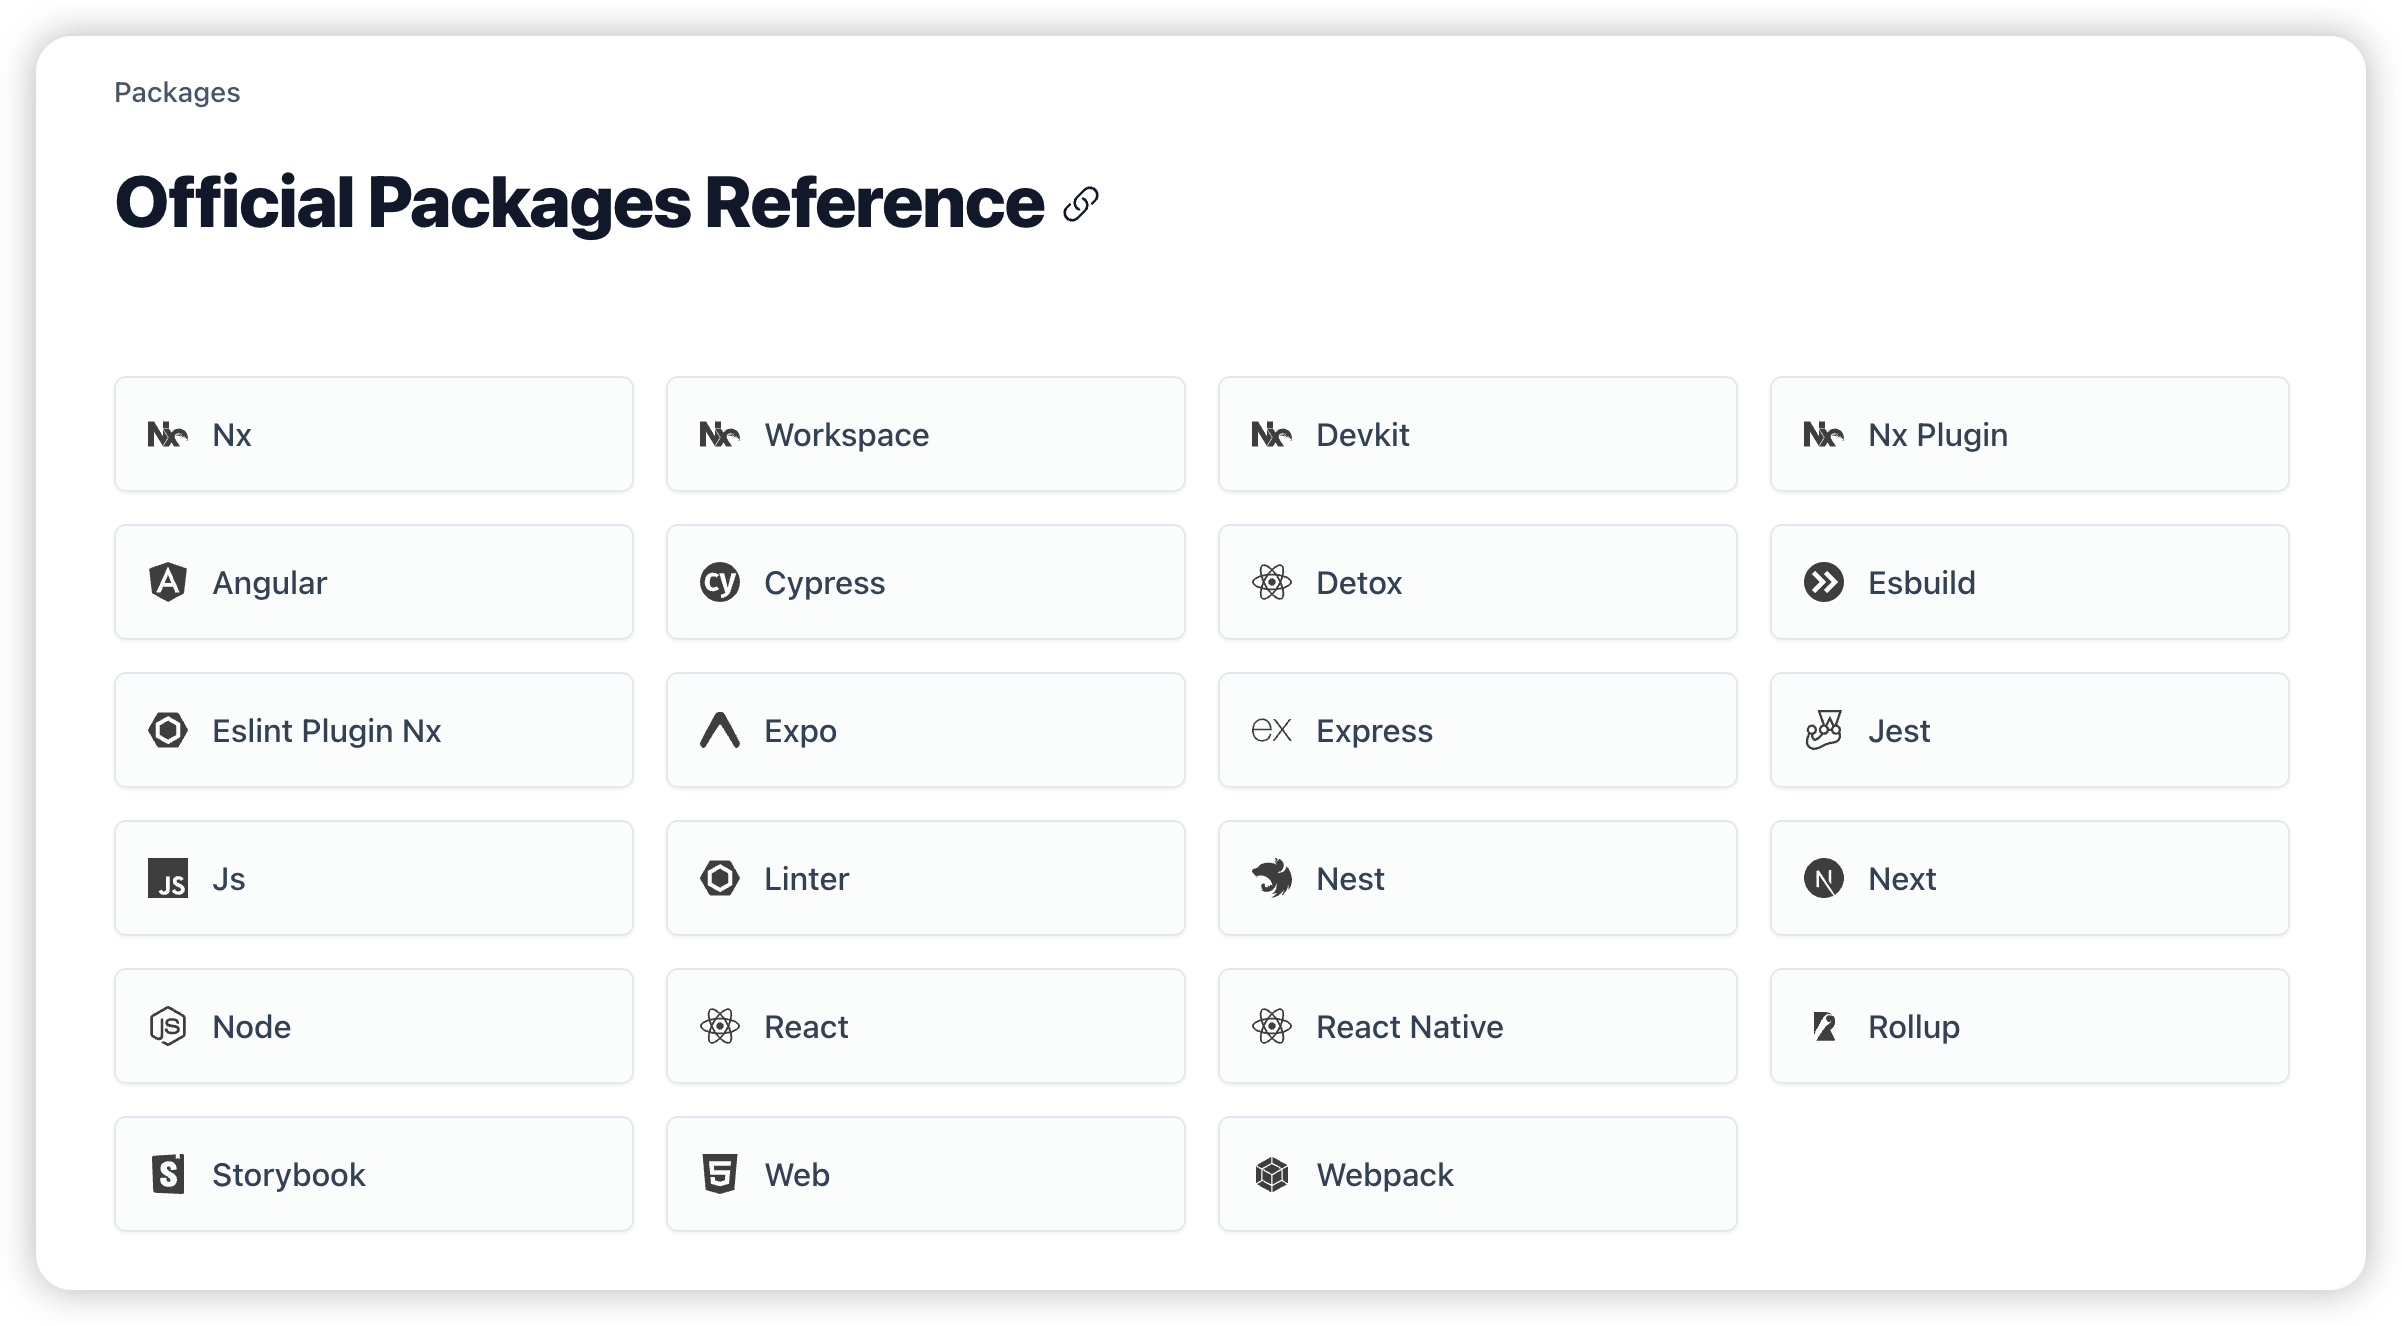Click the NestJS logo icon
The image size is (2402, 1326).
click(1272, 878)
